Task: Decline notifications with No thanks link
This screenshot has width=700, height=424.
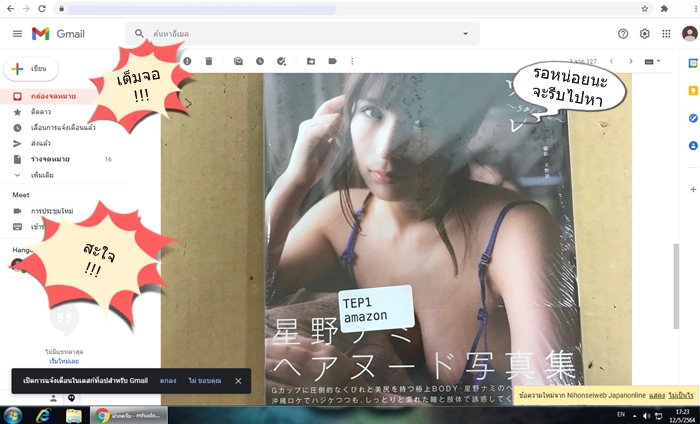Action: pyautogui.click(x=204, y=381)
